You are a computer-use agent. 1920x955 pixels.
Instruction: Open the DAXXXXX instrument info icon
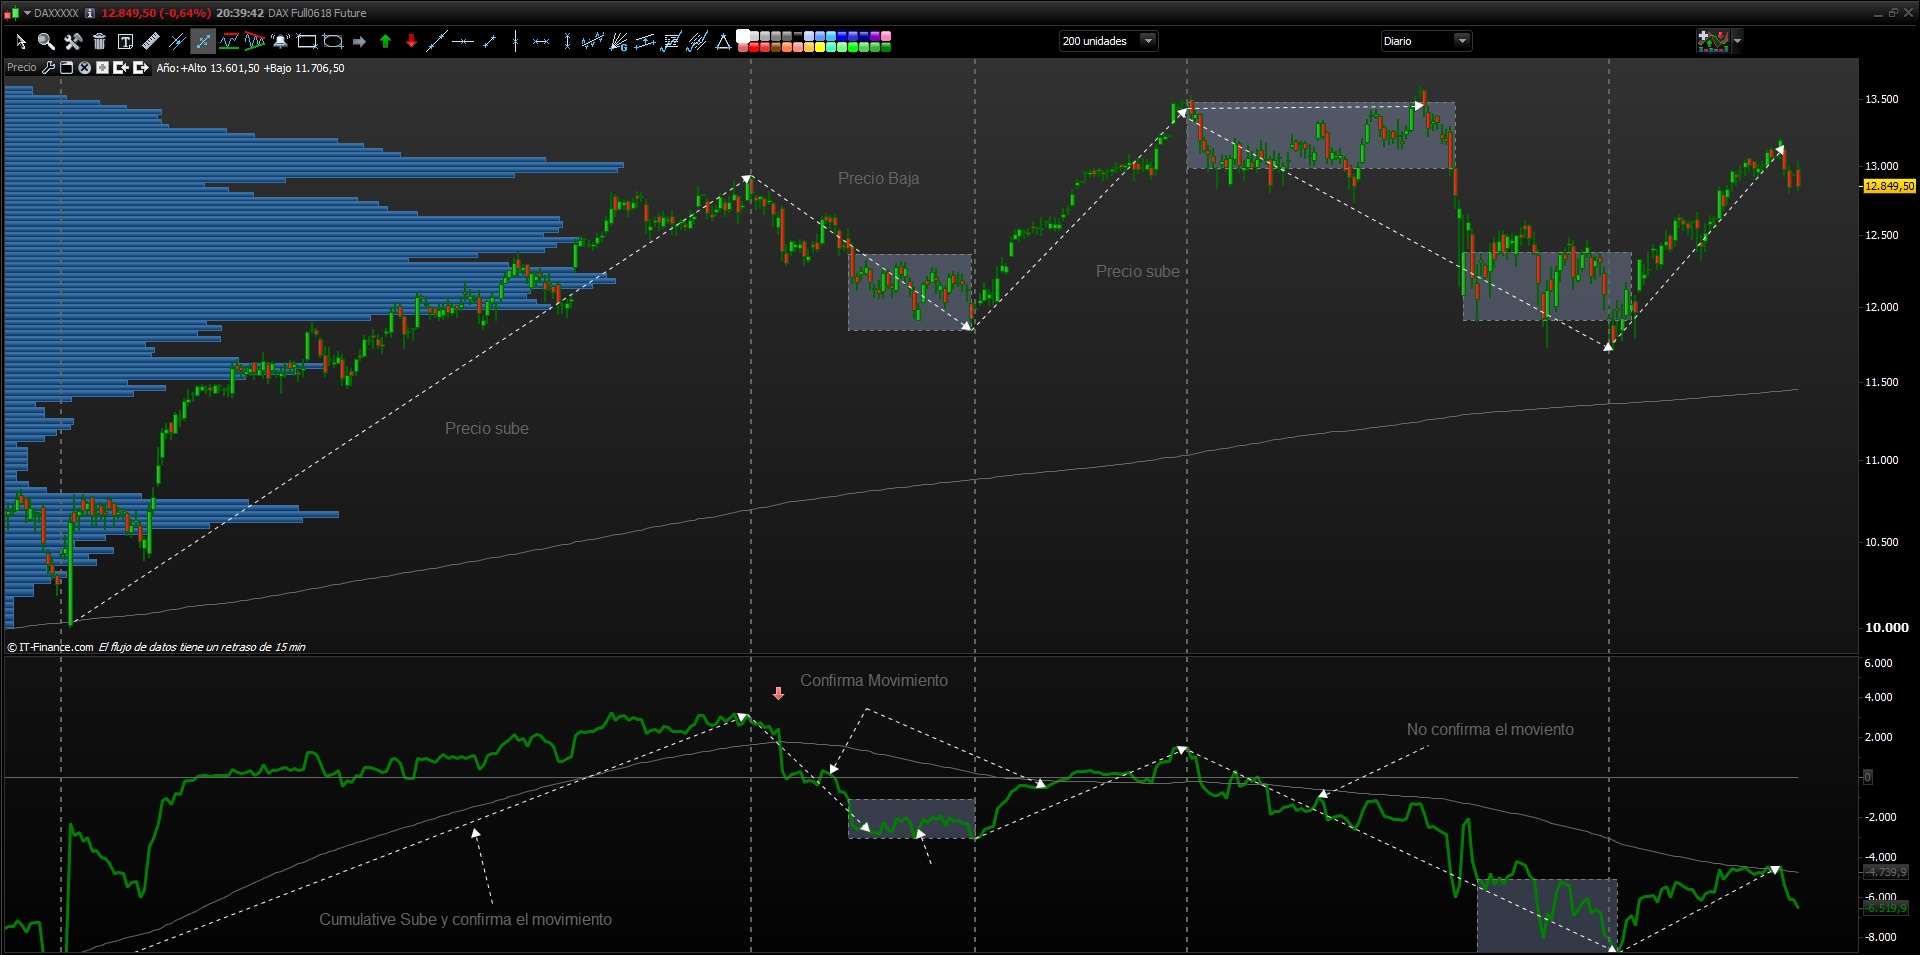click(x=90, y=13)
